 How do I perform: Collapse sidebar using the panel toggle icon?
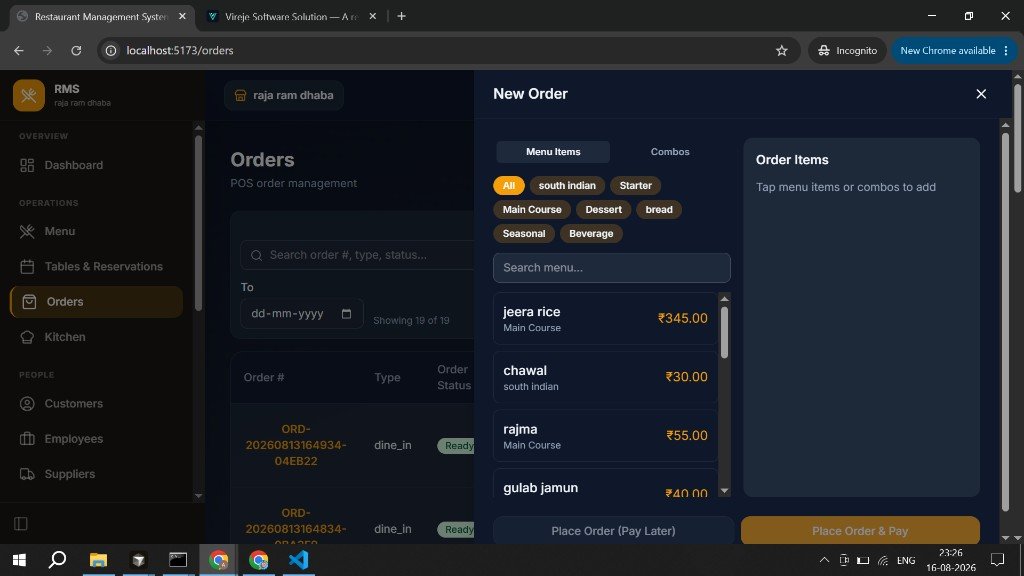(21, 524)
